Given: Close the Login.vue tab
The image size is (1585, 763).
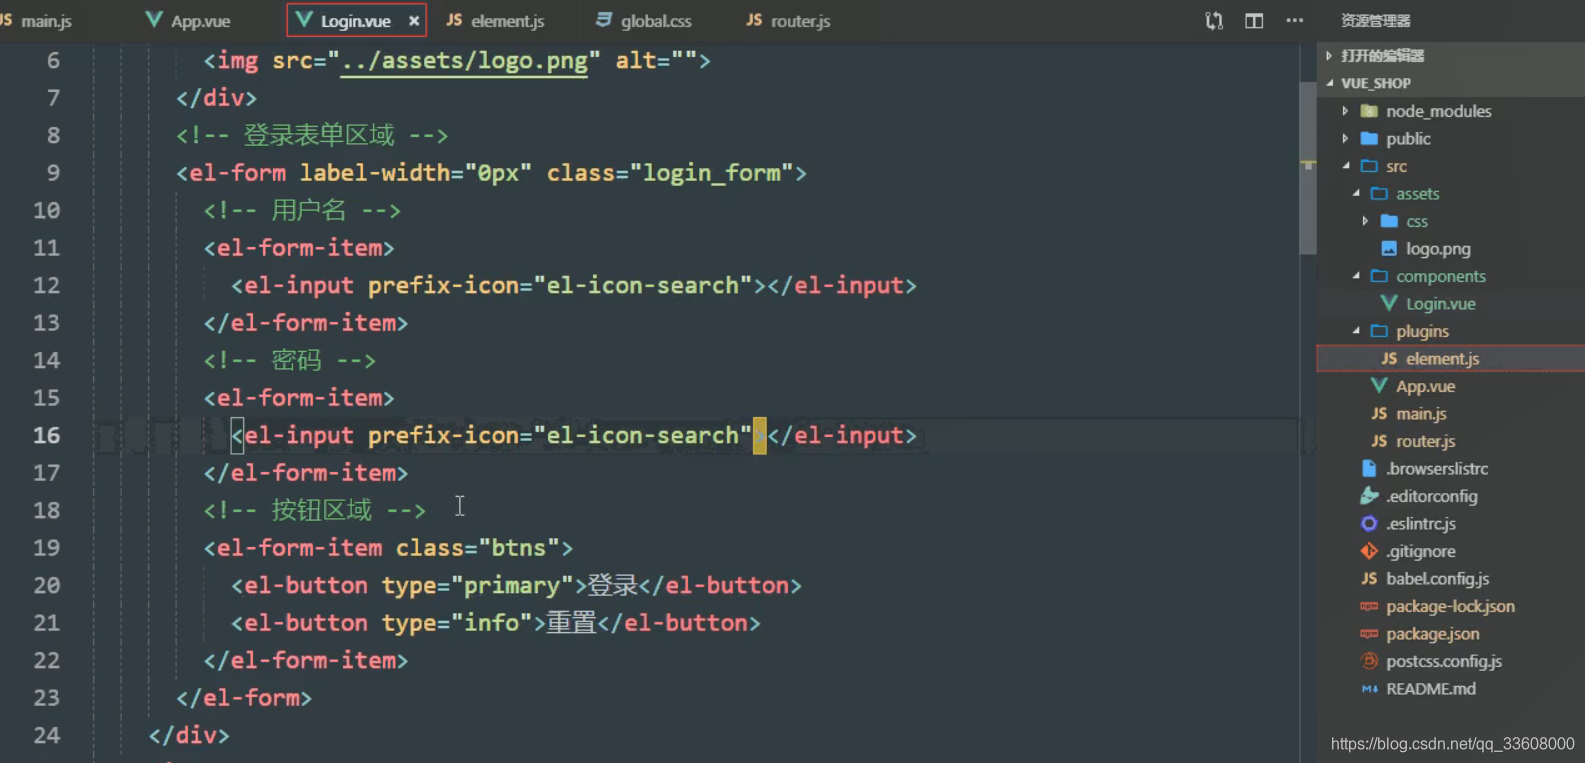Looking at the screenshot, I should [414, 20].
